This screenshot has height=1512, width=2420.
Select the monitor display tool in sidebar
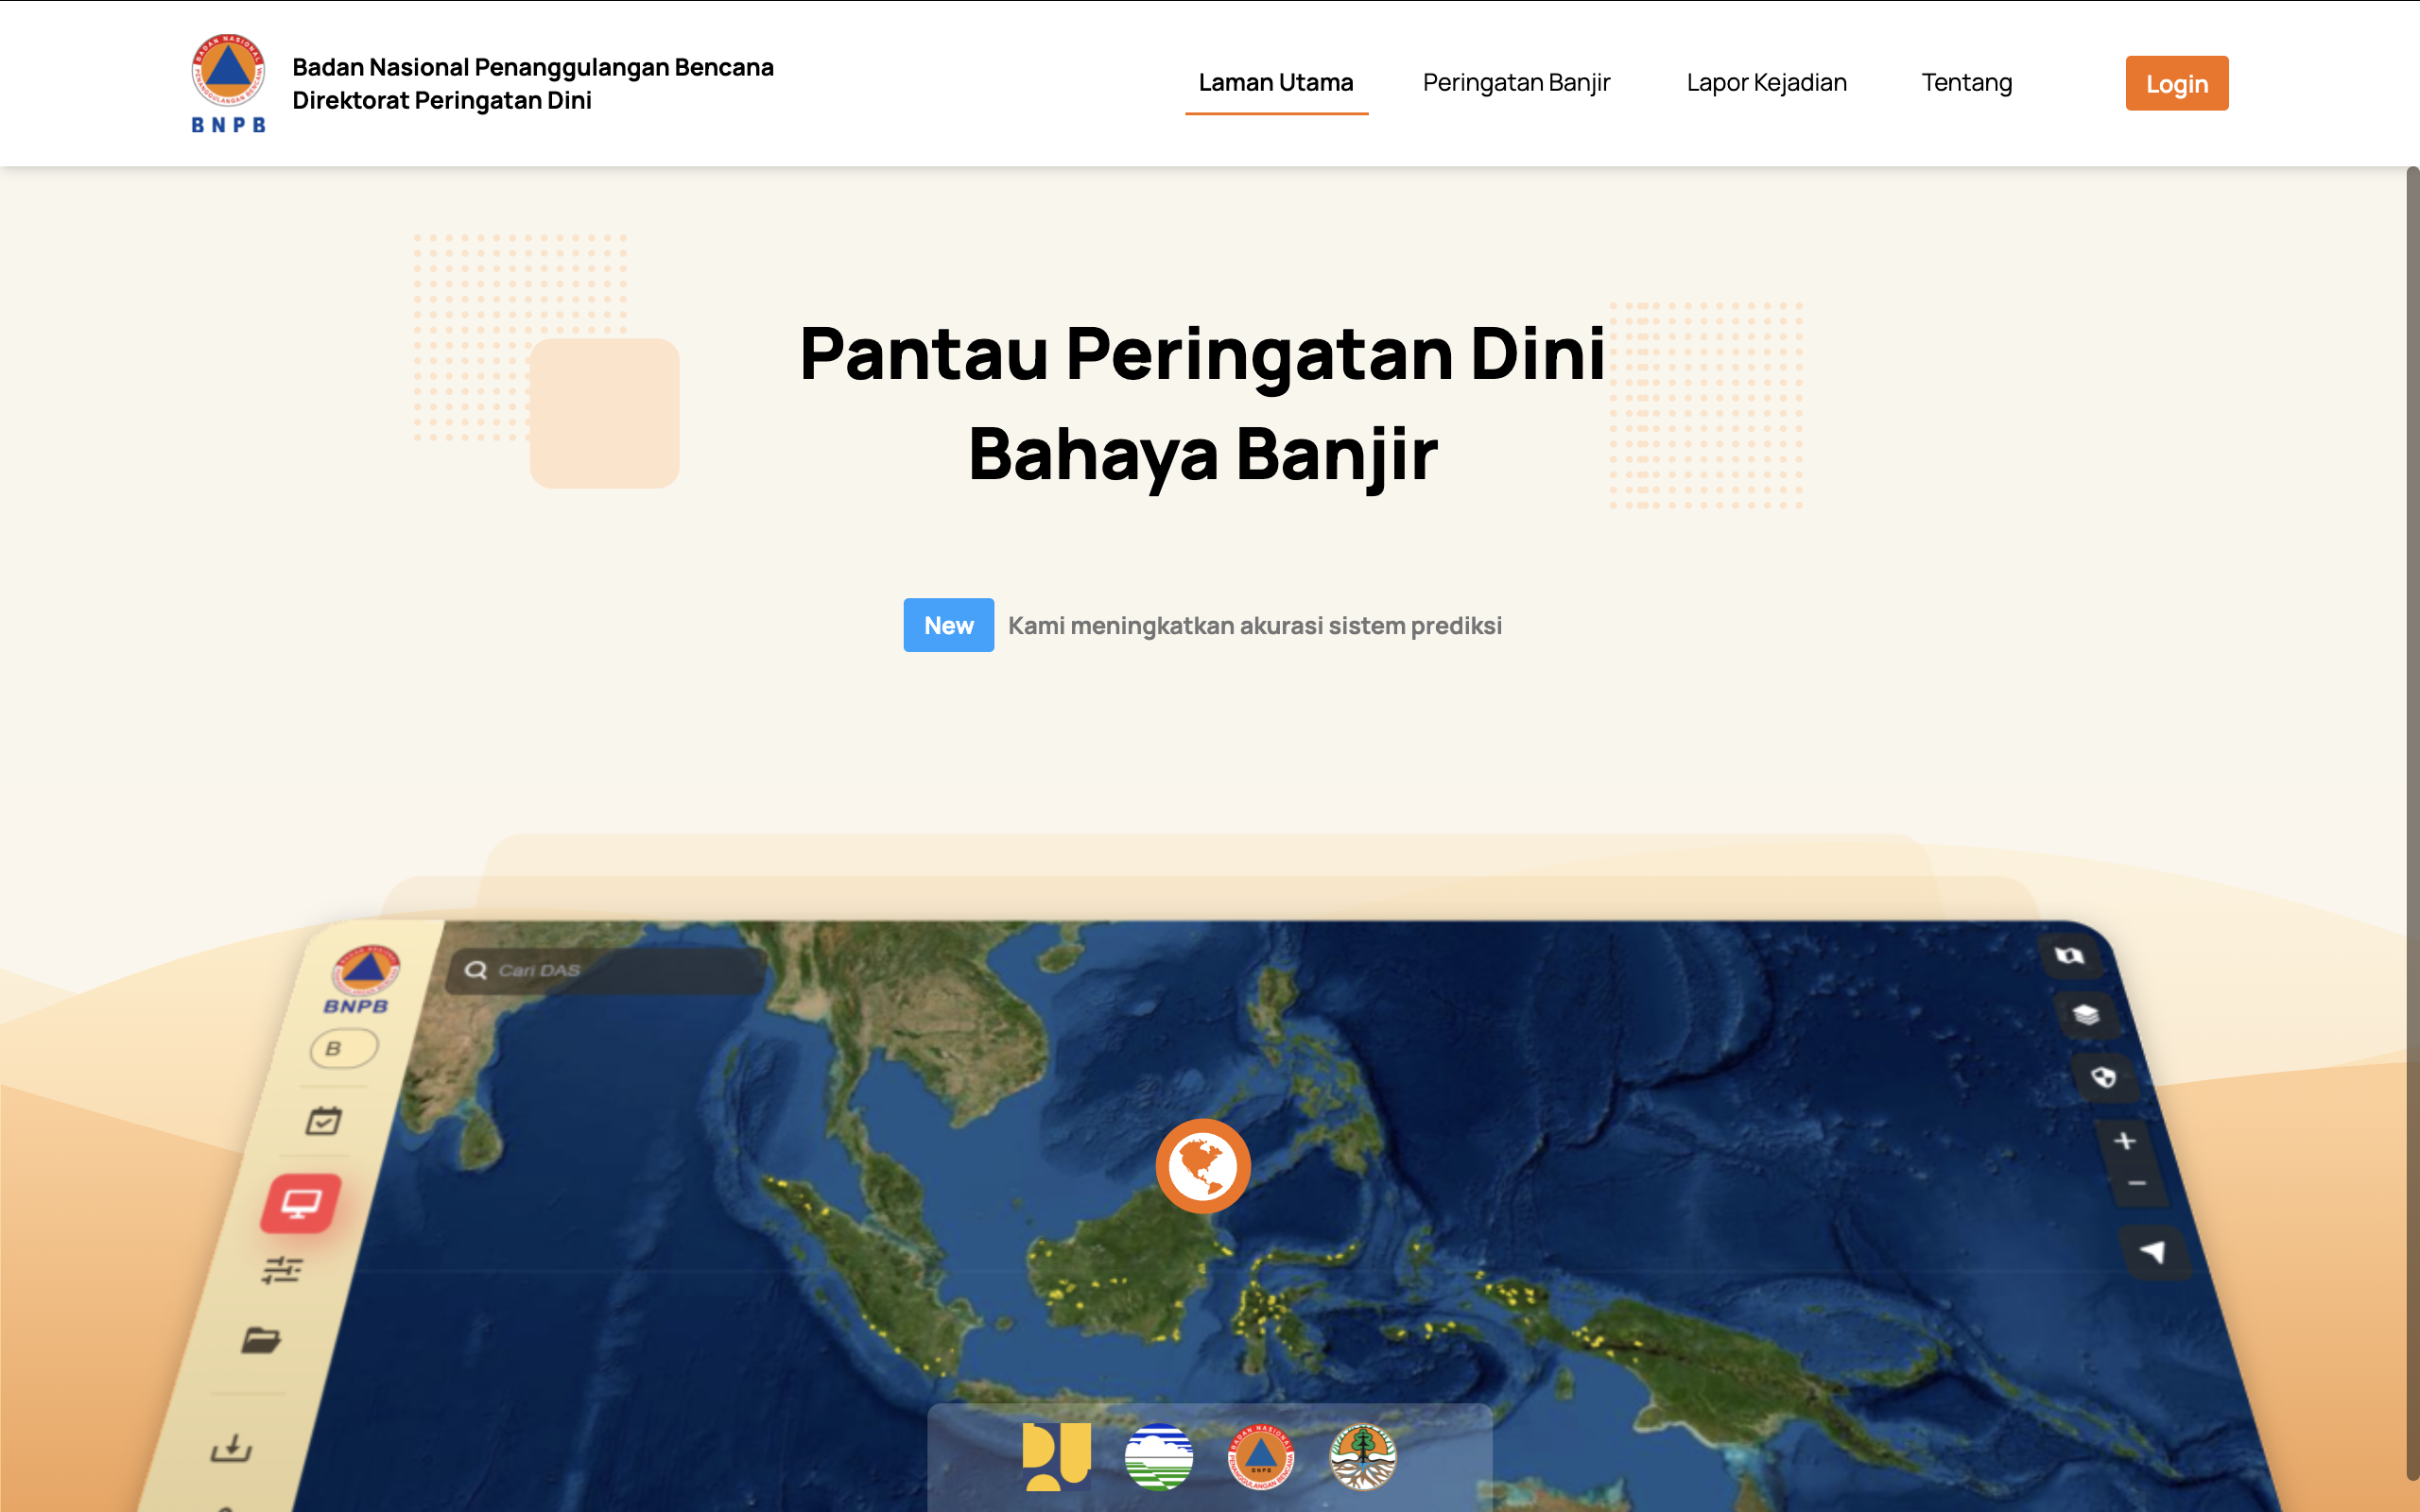[x=301, y=1203]
